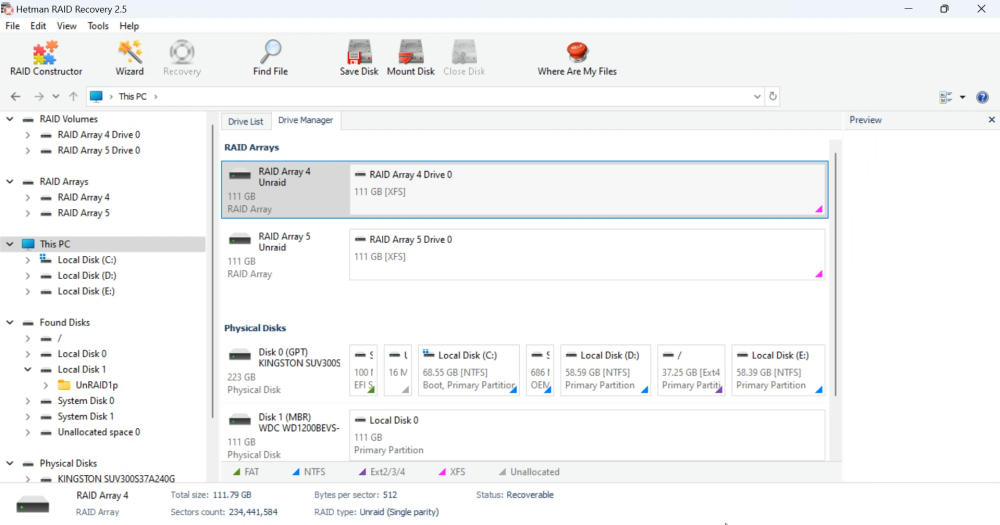Select RAID Array 5 Drive 0 XFS partition
The image size is (1000, 525).
[587, 255]
